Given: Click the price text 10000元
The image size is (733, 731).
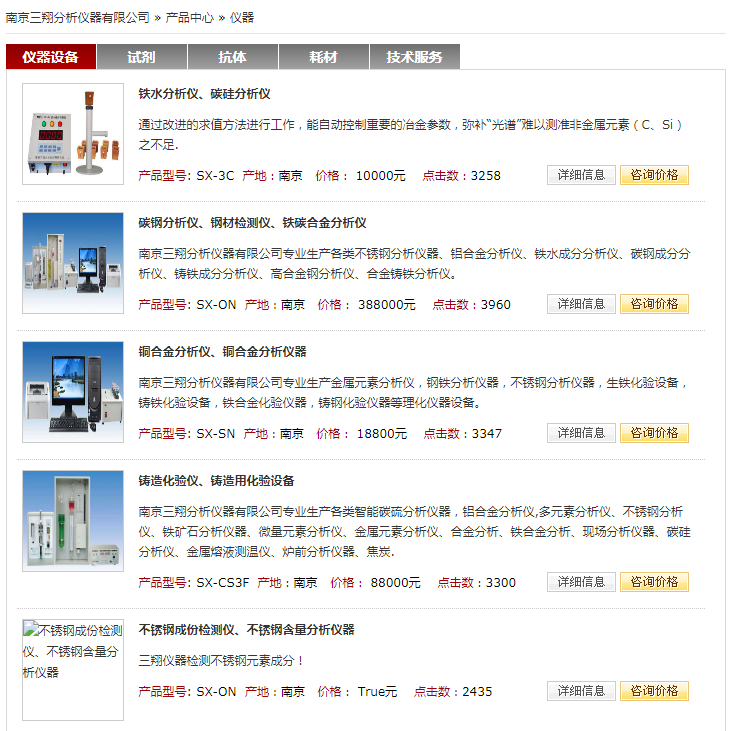Looking at the screenshot, I should [381, 176].
